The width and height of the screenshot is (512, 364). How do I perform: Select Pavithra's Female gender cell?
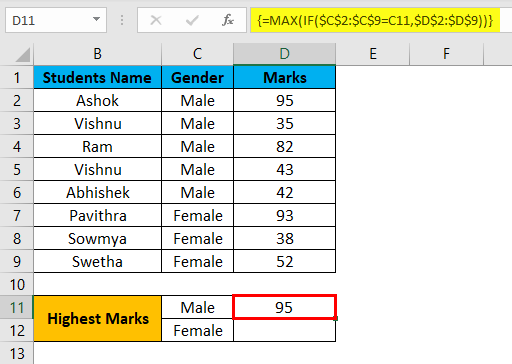(197, 215)
